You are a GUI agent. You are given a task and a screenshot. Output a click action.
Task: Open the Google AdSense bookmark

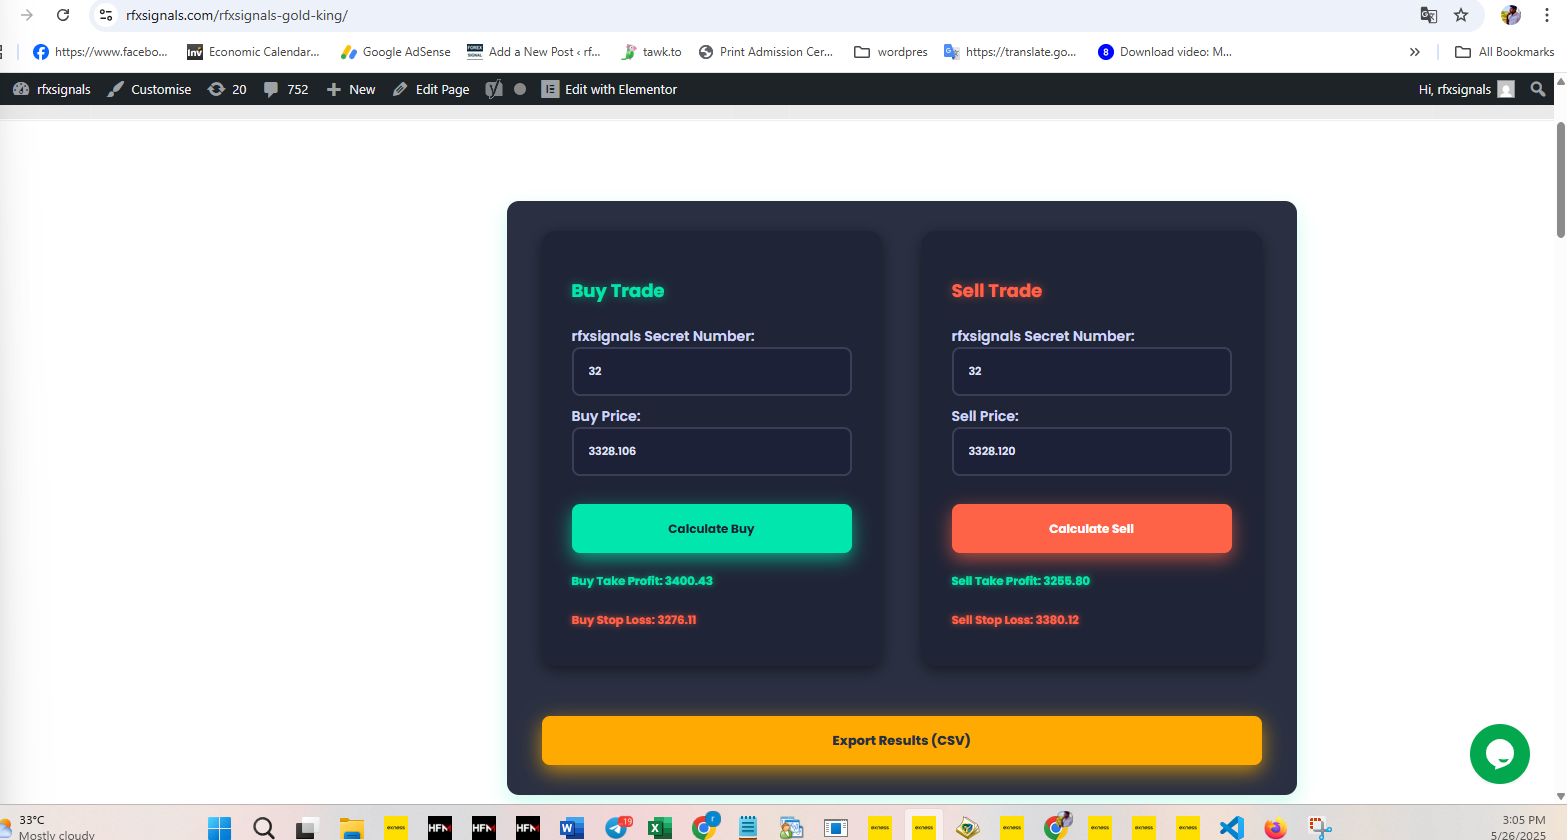click(x=396, y=52)
